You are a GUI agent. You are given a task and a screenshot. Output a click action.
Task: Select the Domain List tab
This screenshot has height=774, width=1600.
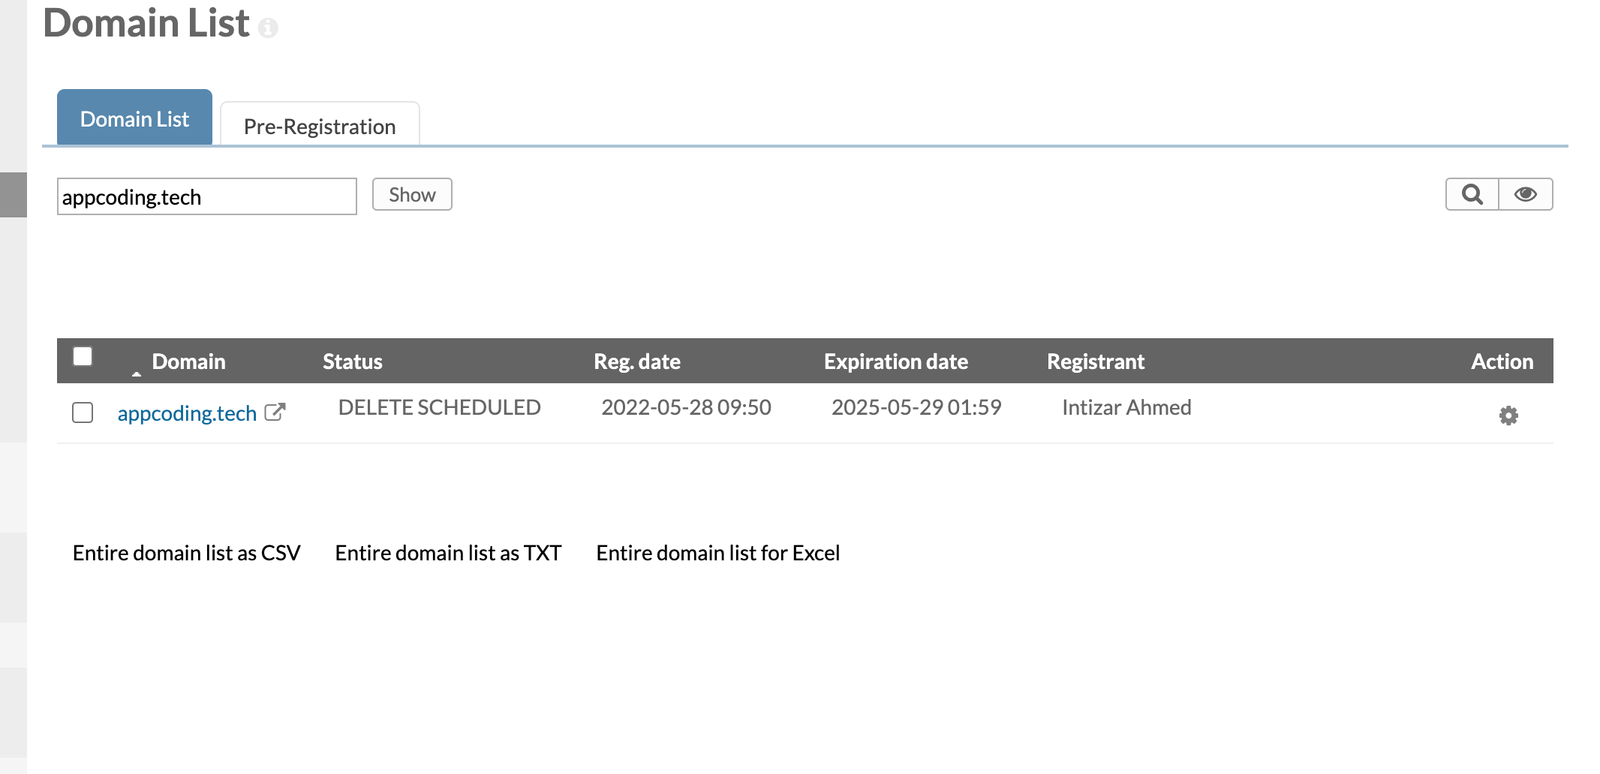134,118
